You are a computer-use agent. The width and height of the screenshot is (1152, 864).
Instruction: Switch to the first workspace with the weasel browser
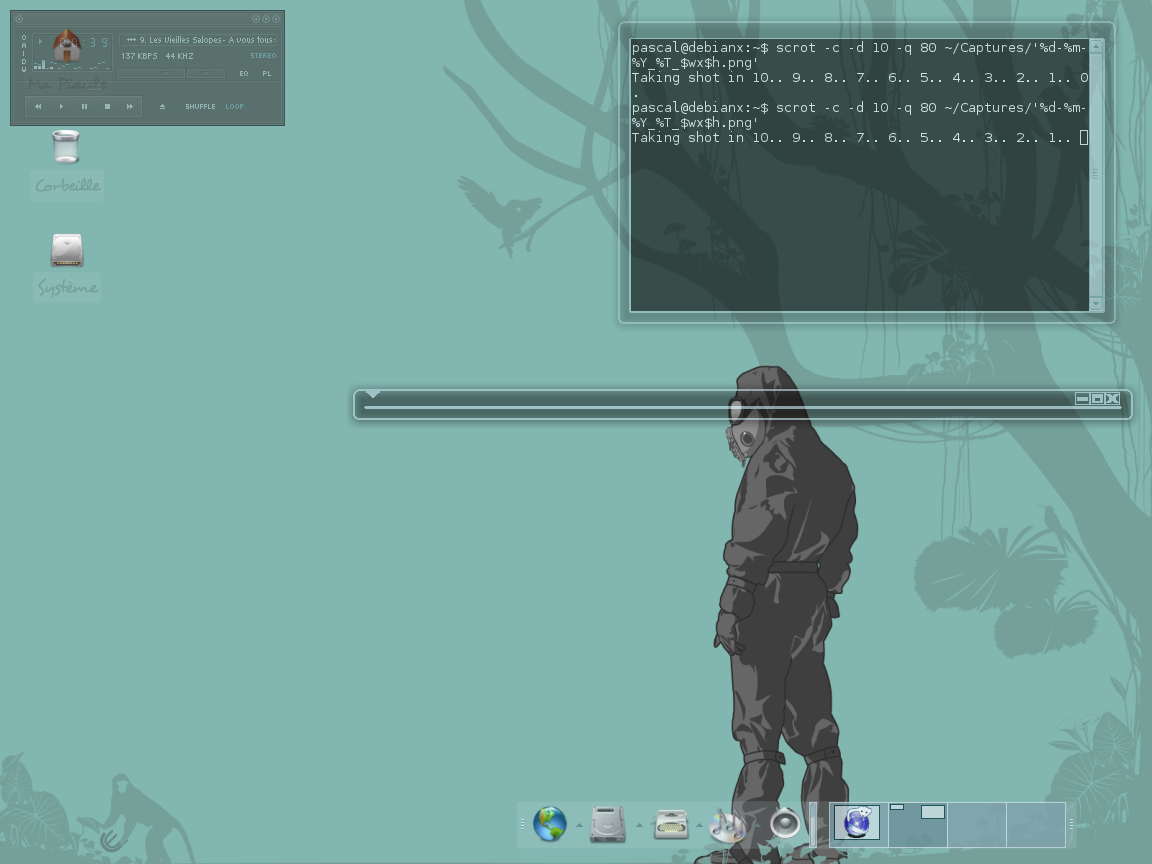[858, 824]
